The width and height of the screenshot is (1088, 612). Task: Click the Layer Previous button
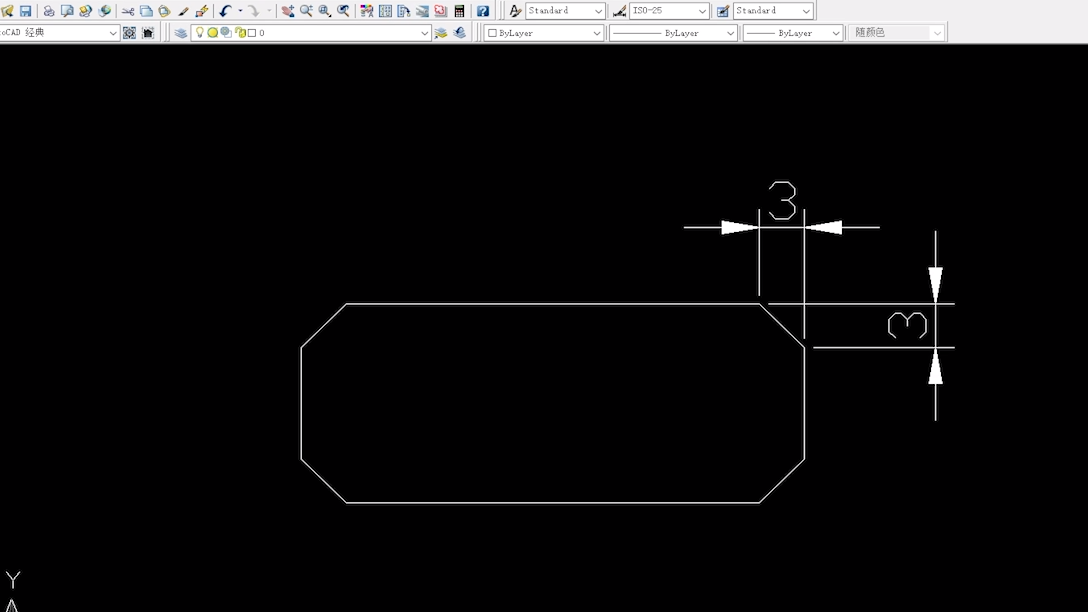click(x=459, y=33)
